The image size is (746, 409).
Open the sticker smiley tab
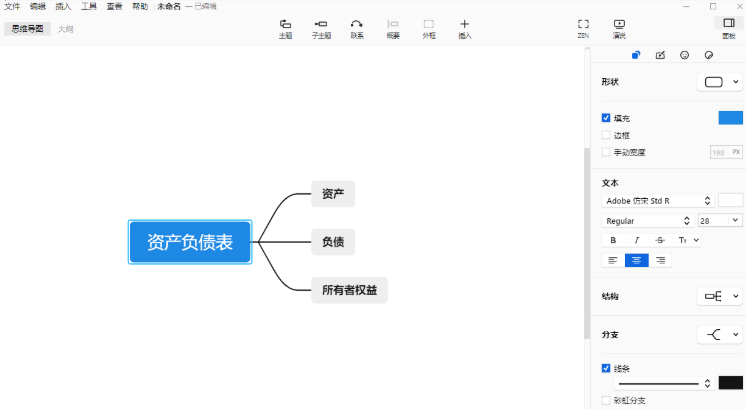pyautogui.click(x=684, y=55)
